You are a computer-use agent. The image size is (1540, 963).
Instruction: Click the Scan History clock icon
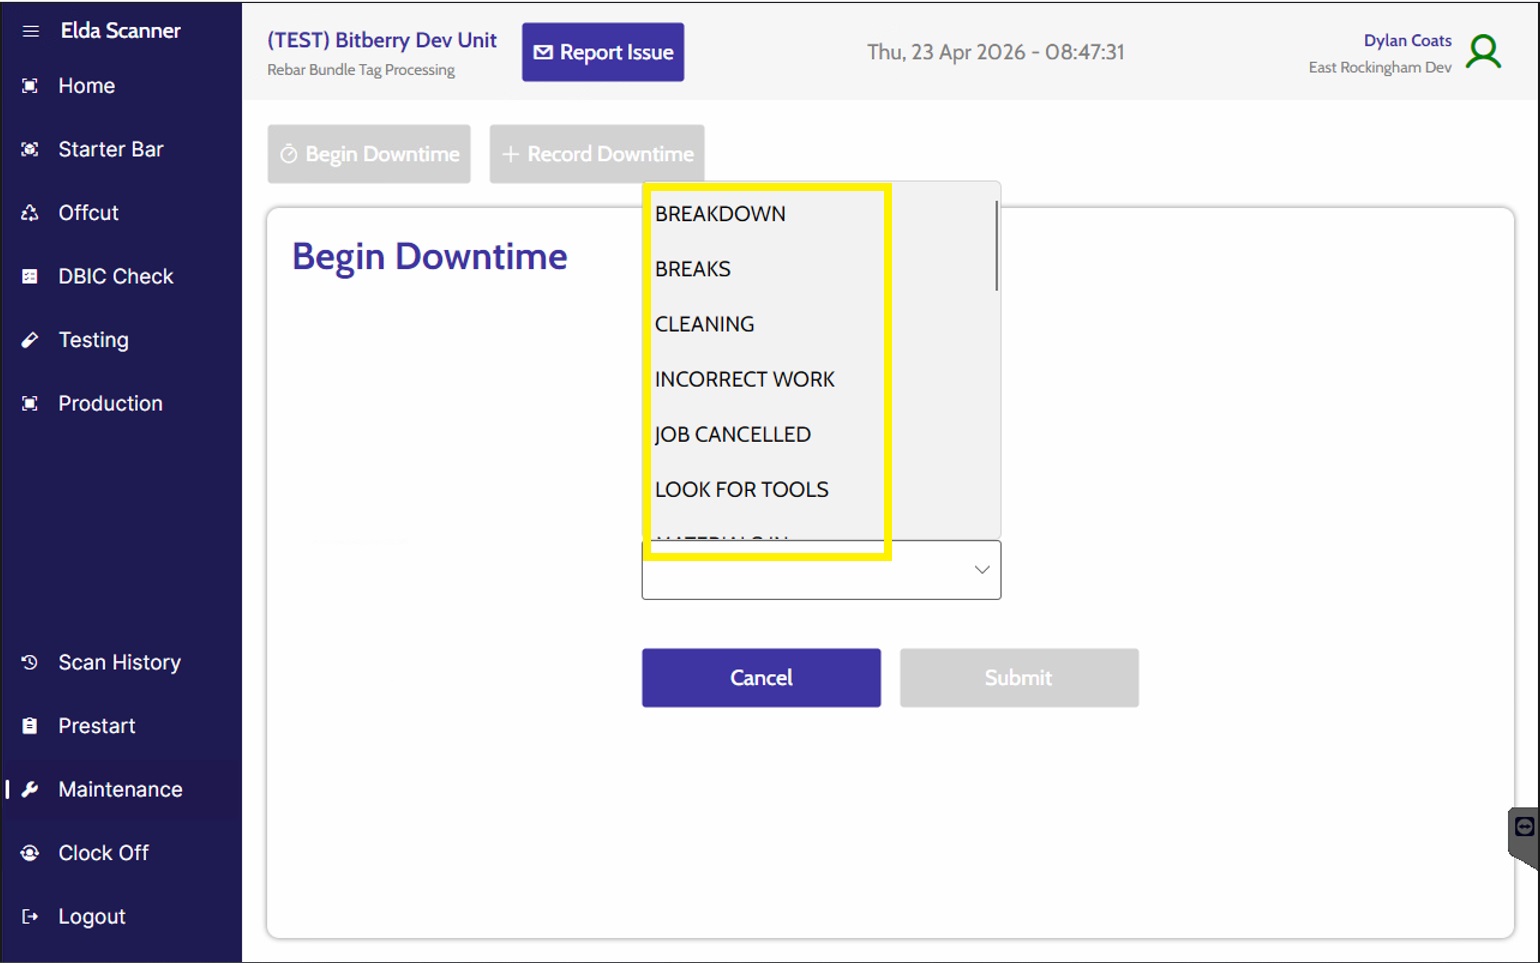coord(30,662)
